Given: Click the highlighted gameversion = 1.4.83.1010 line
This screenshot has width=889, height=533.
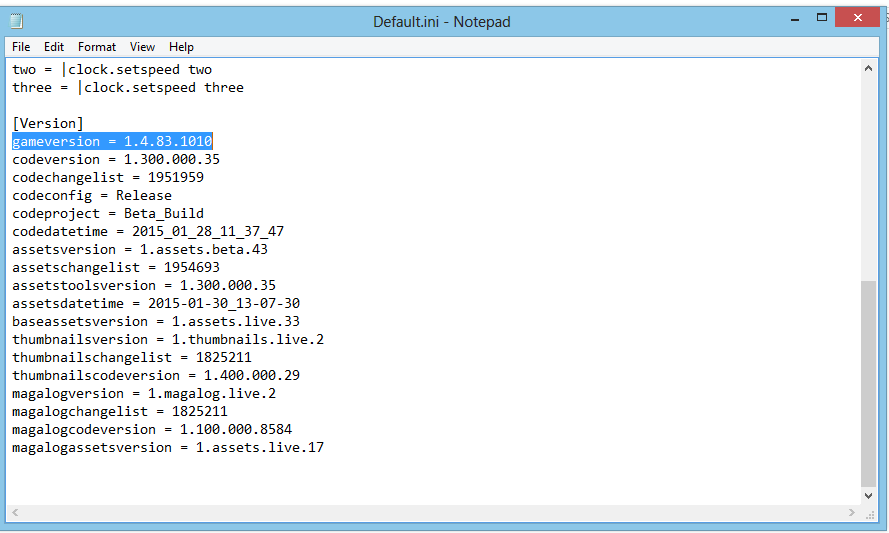Looking at the screenshot, I should pyautogui.click(x=112, y=141).
